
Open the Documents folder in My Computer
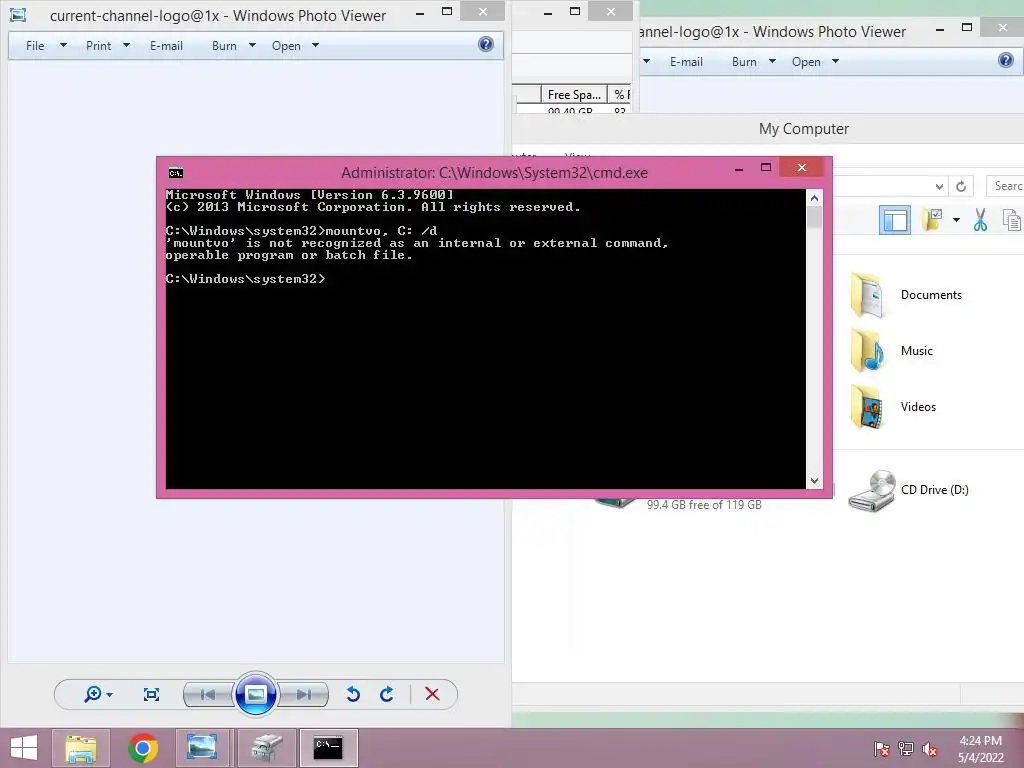pyautogui.click(x=906, y=295)
